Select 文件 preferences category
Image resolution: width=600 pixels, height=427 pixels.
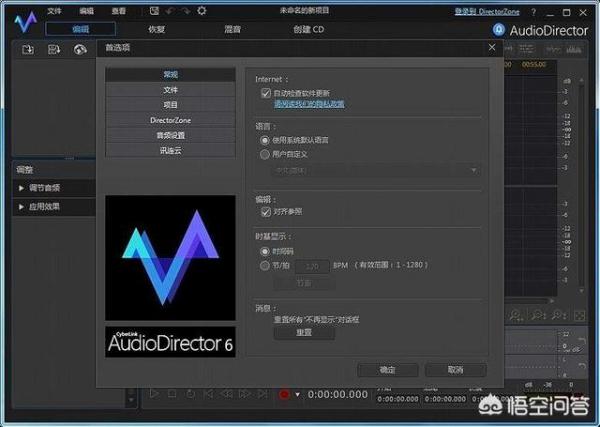tap(170, 90)
